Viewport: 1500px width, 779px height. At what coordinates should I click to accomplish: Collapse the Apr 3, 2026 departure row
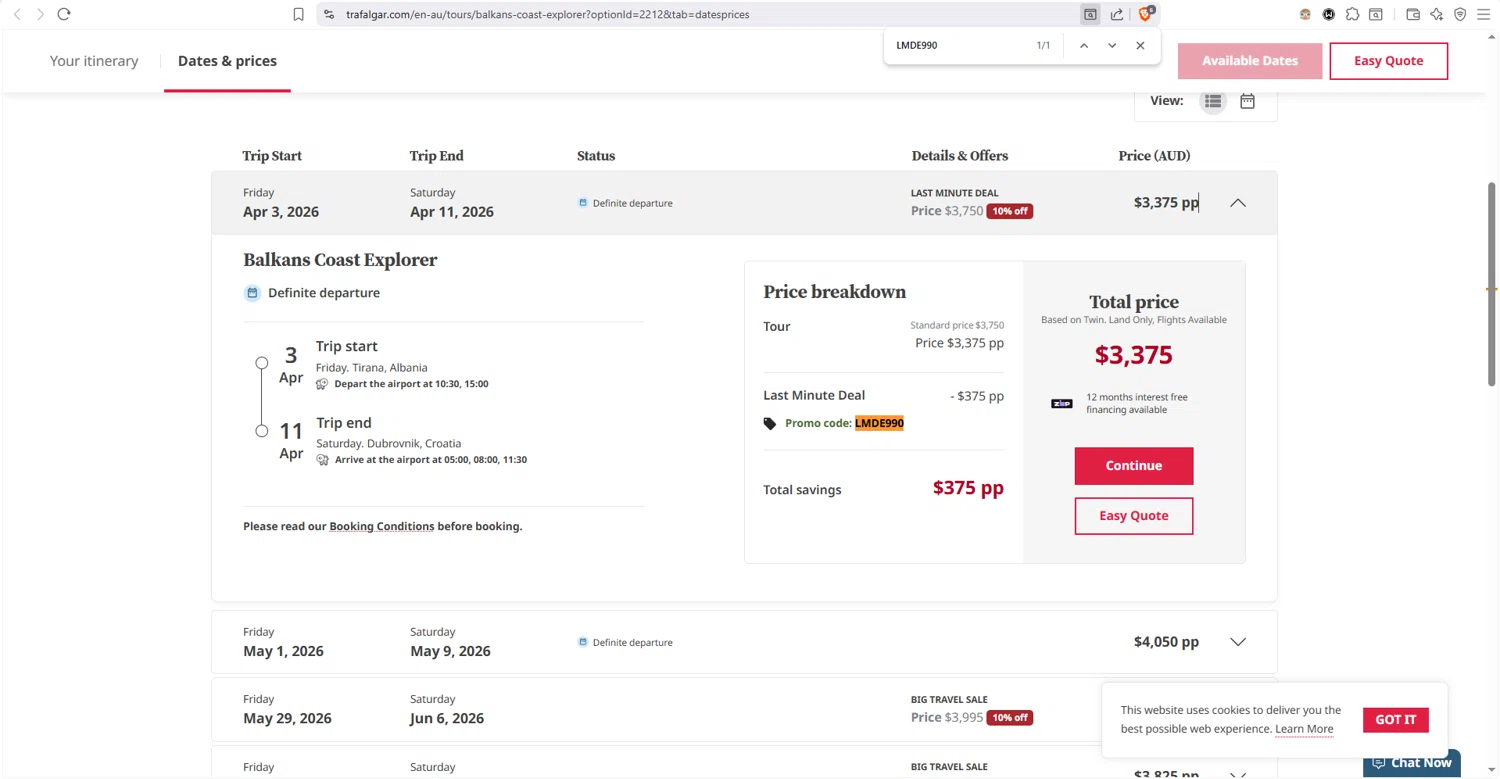tap(1238, 203)
